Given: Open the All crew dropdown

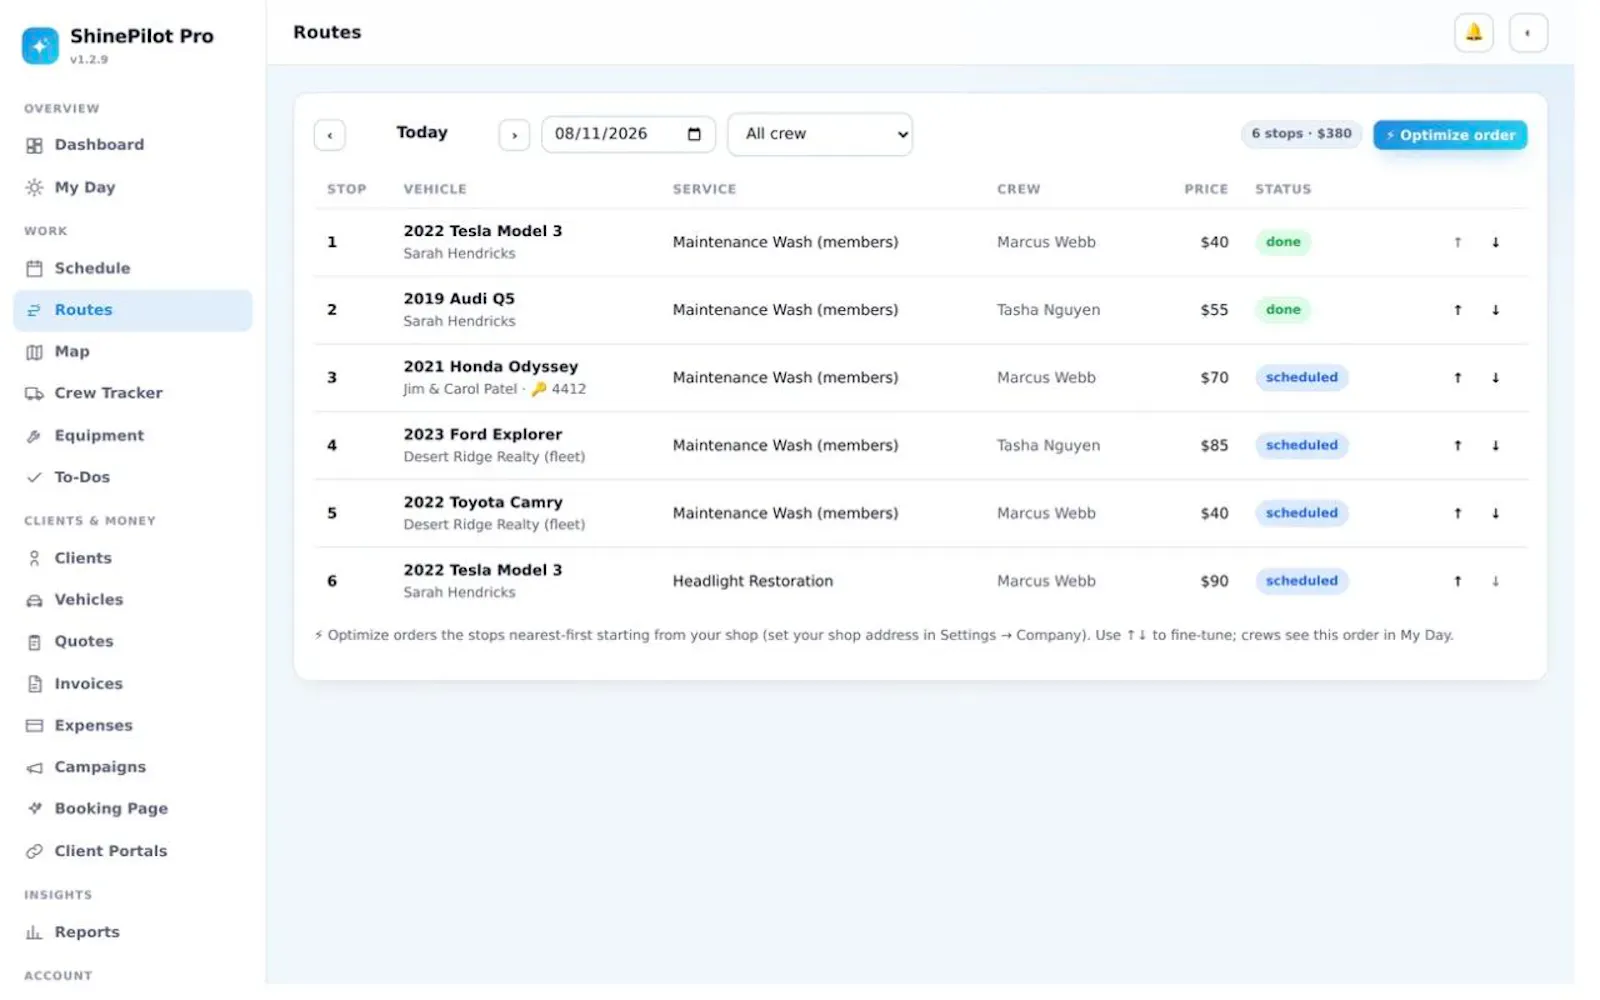Looking at the screenshot, I should click(x=820, y=134).
